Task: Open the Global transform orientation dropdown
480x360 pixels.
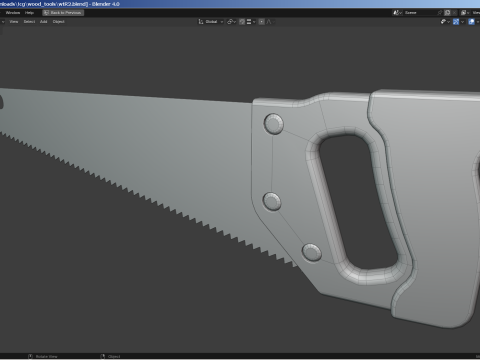Action: [211, 22]
